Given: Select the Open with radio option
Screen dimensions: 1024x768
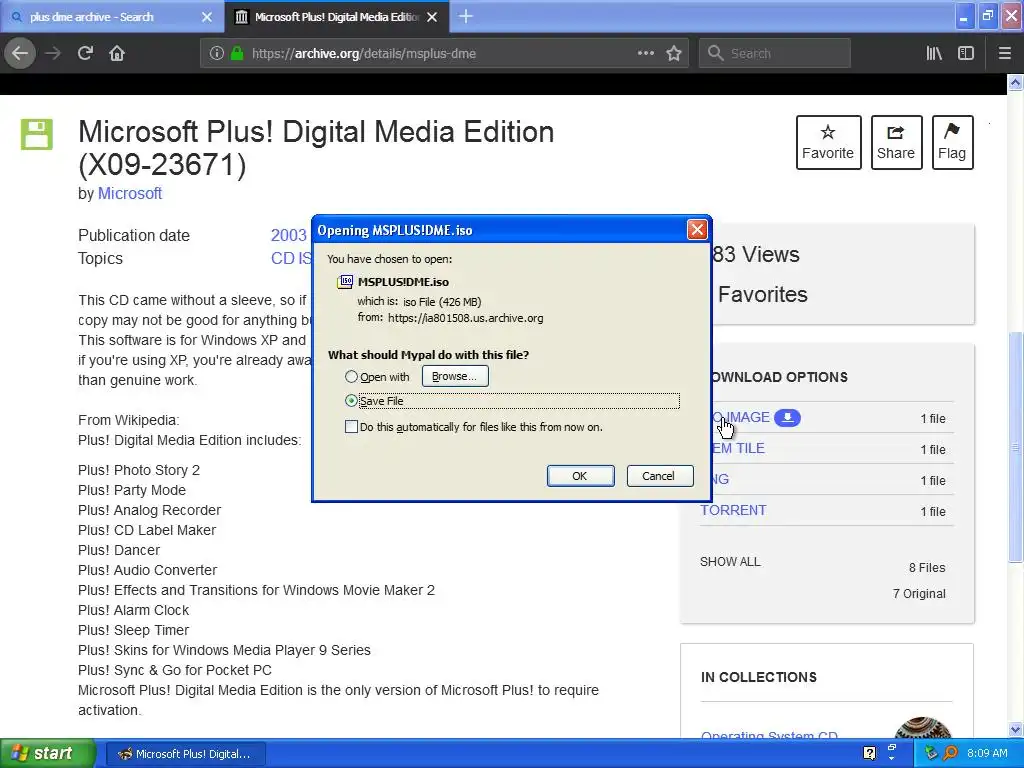Looking at the screenshot, I should click(x=351, y=377).
